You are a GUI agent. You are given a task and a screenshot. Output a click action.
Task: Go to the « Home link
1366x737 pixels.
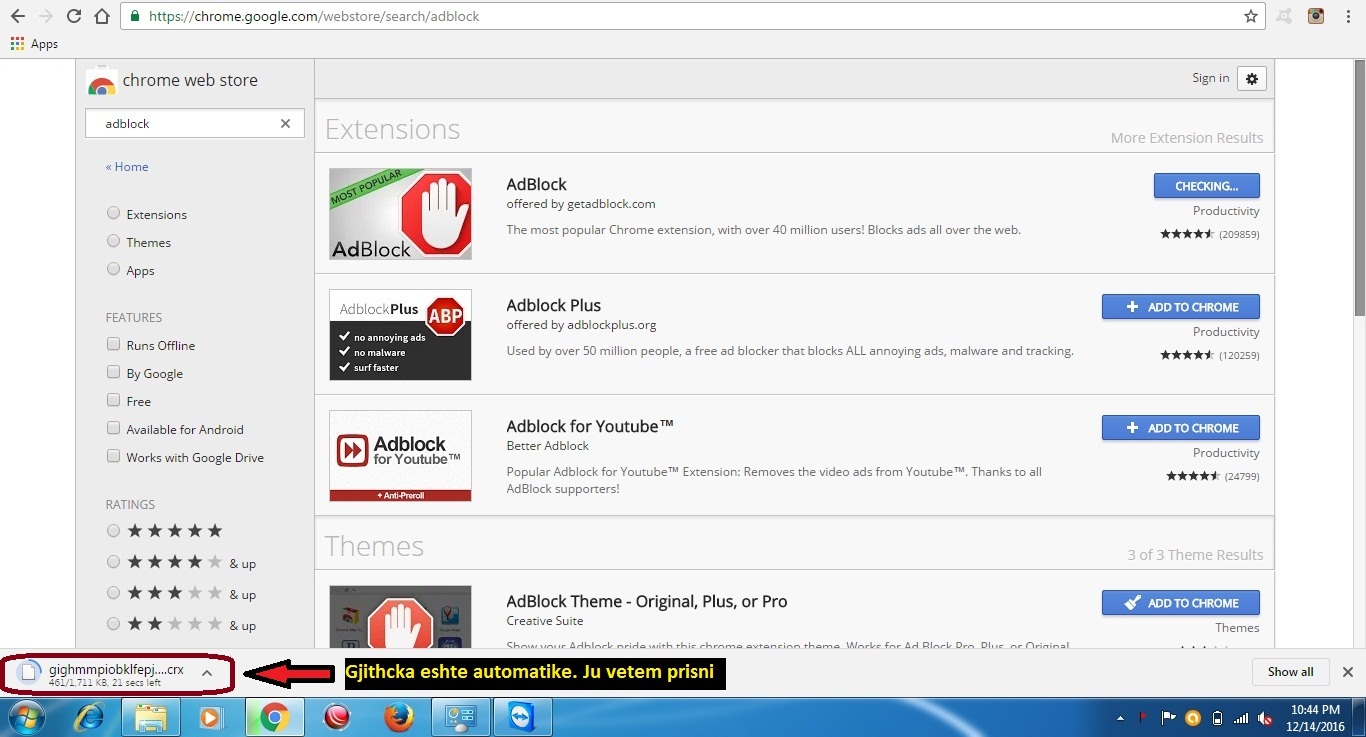click(127, 167)
